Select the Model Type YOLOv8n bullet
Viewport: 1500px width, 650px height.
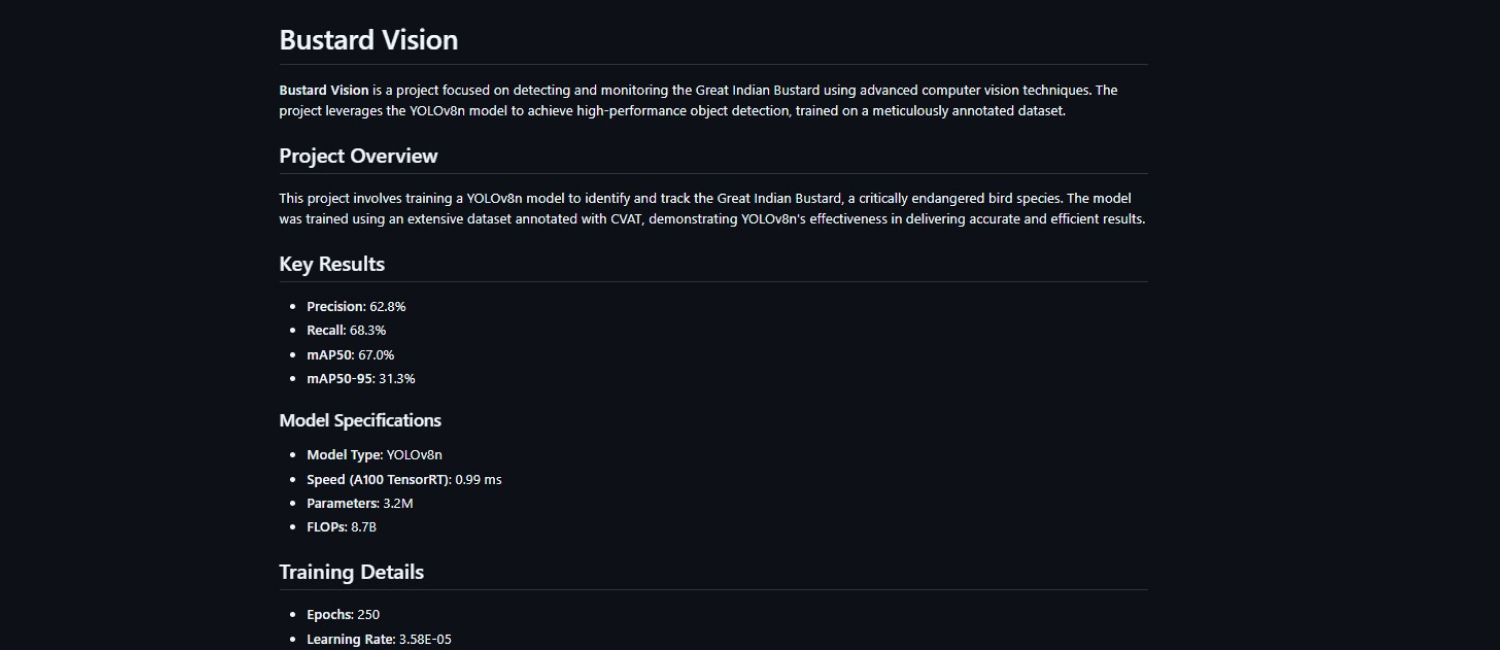pos(374,455)
